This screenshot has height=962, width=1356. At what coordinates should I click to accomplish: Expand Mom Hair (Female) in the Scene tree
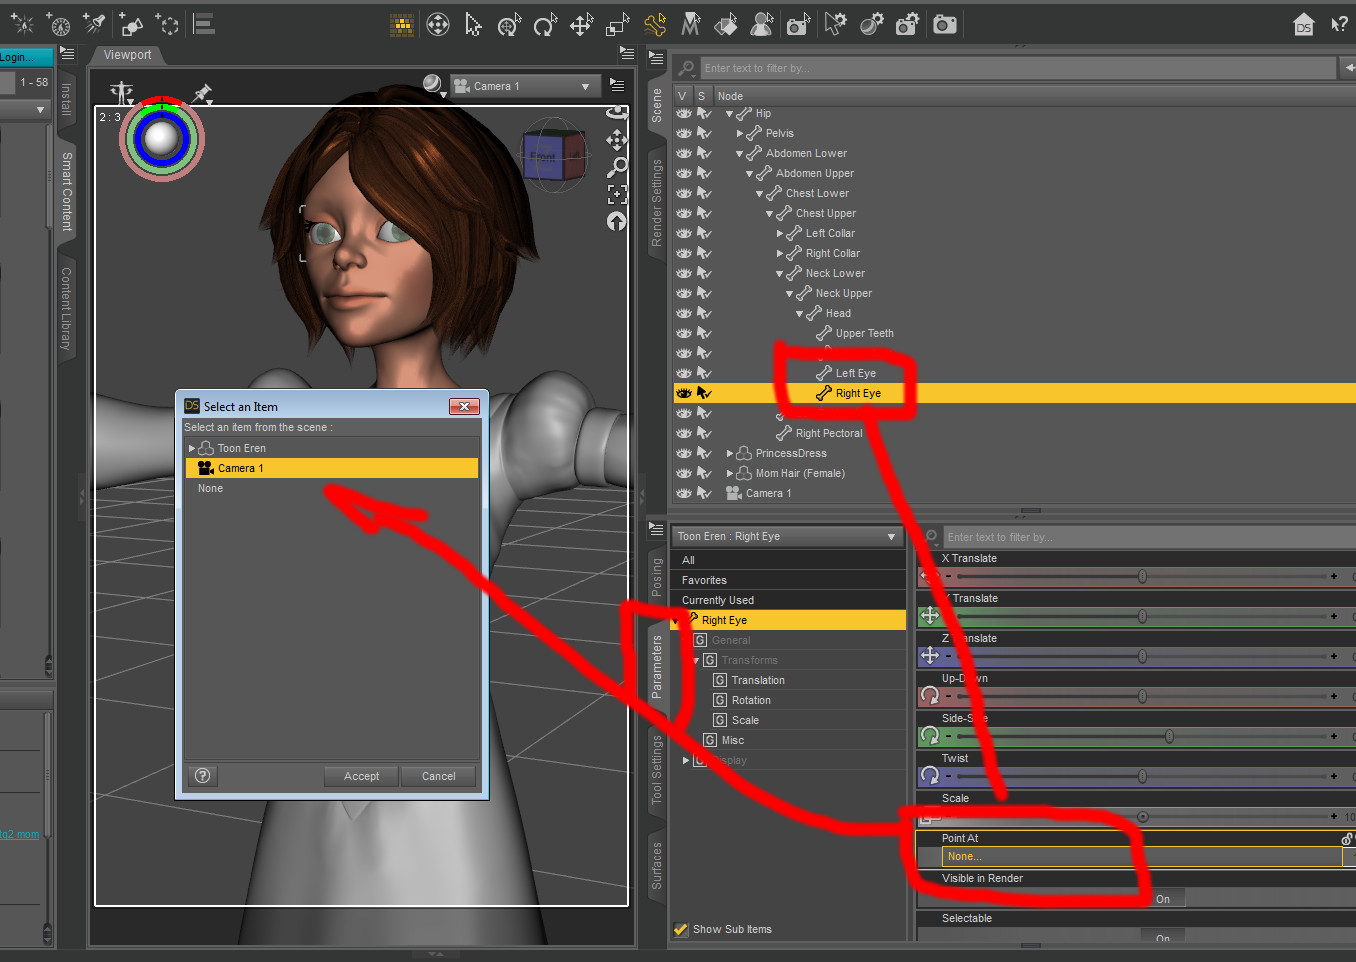[x=730, y=474]
